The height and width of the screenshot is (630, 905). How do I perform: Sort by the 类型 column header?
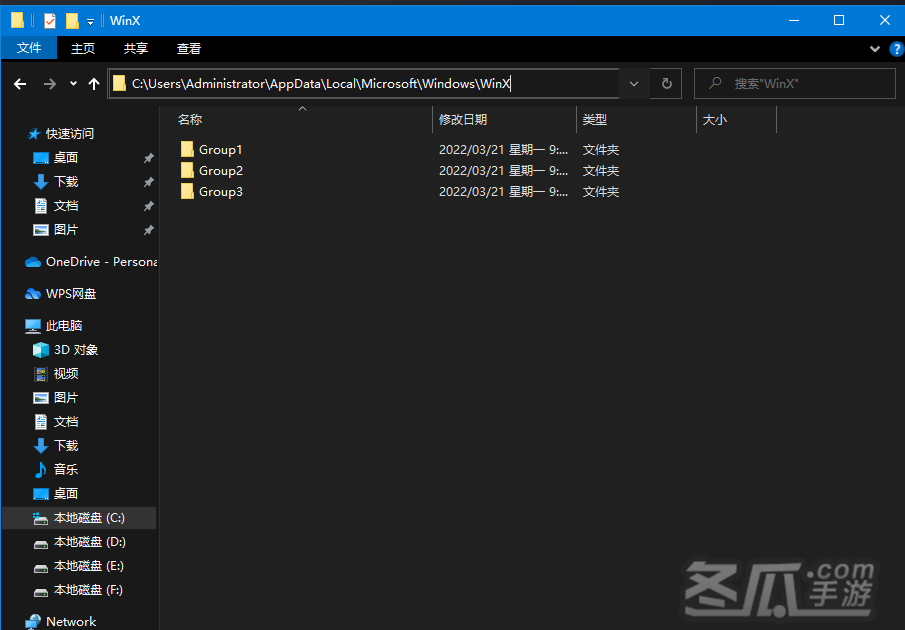[x=594, y=119]
